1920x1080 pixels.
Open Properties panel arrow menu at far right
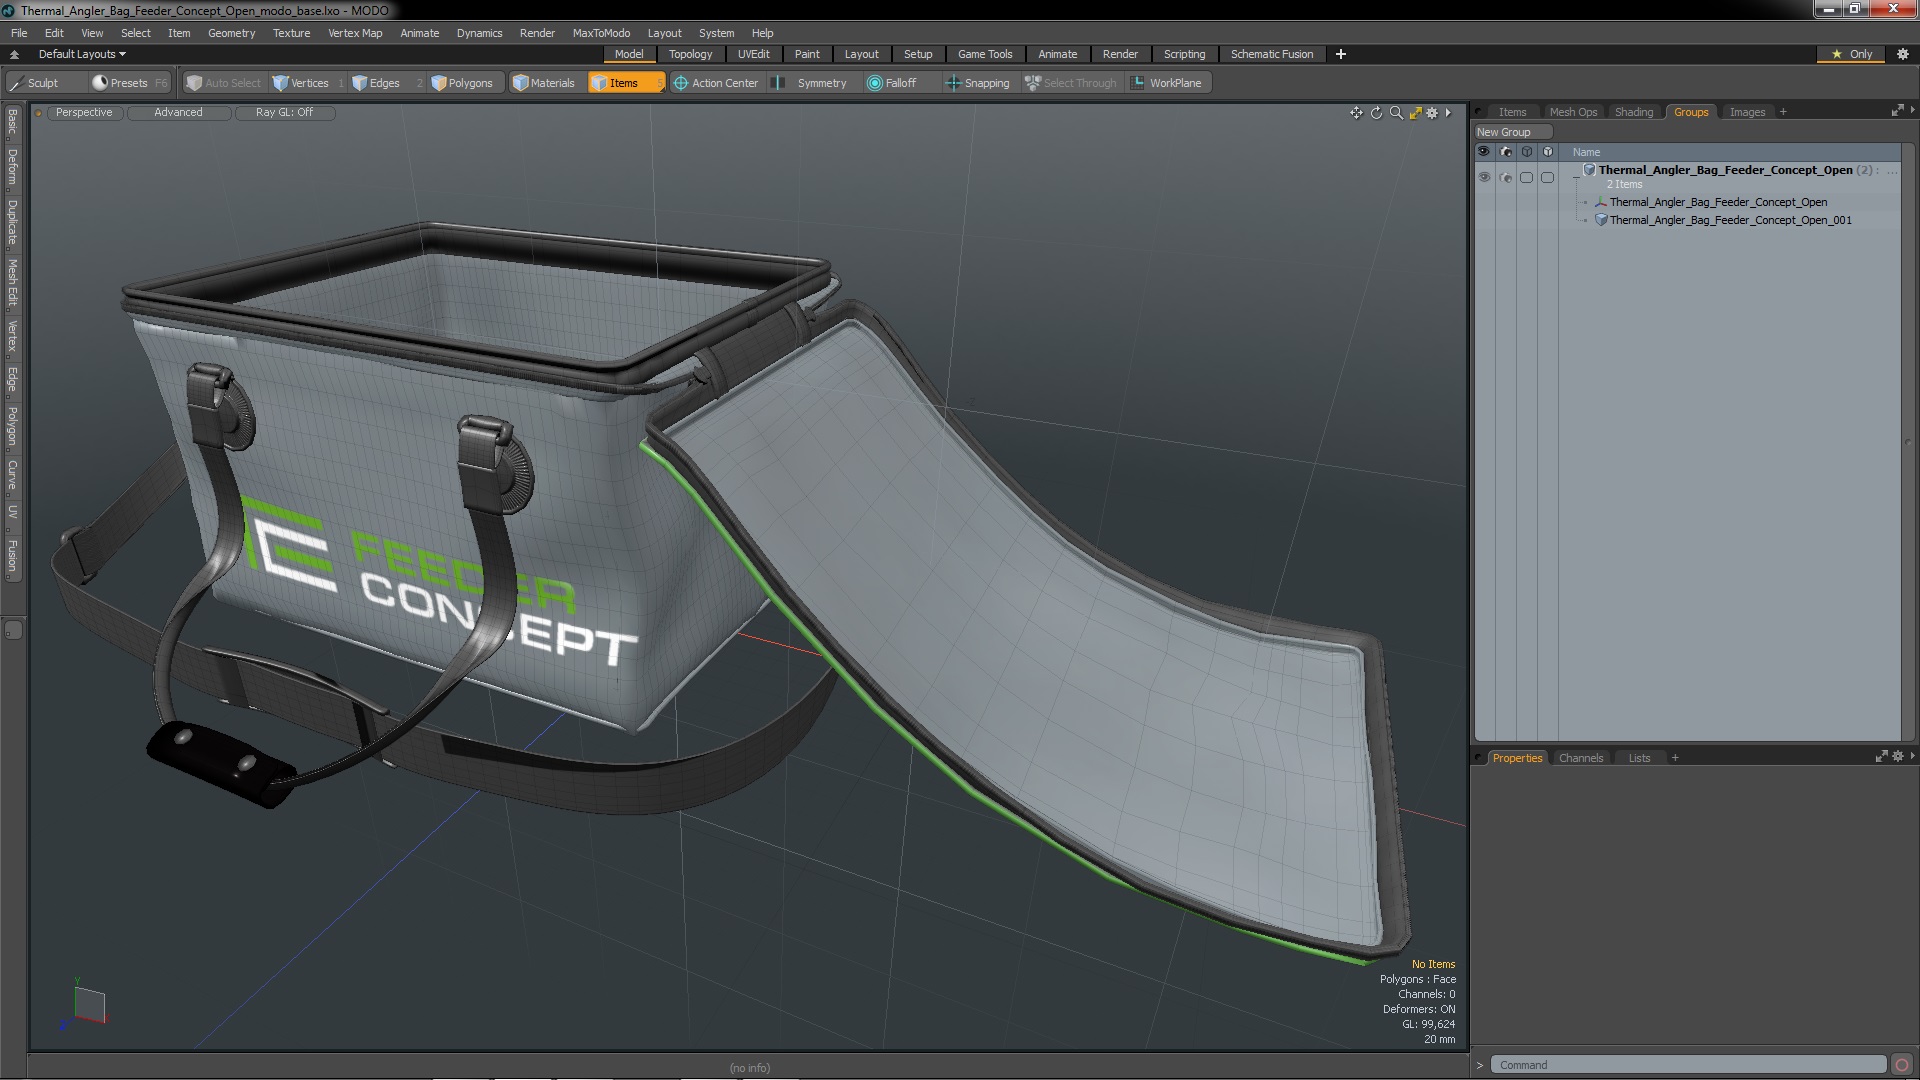coord(1912,757)
